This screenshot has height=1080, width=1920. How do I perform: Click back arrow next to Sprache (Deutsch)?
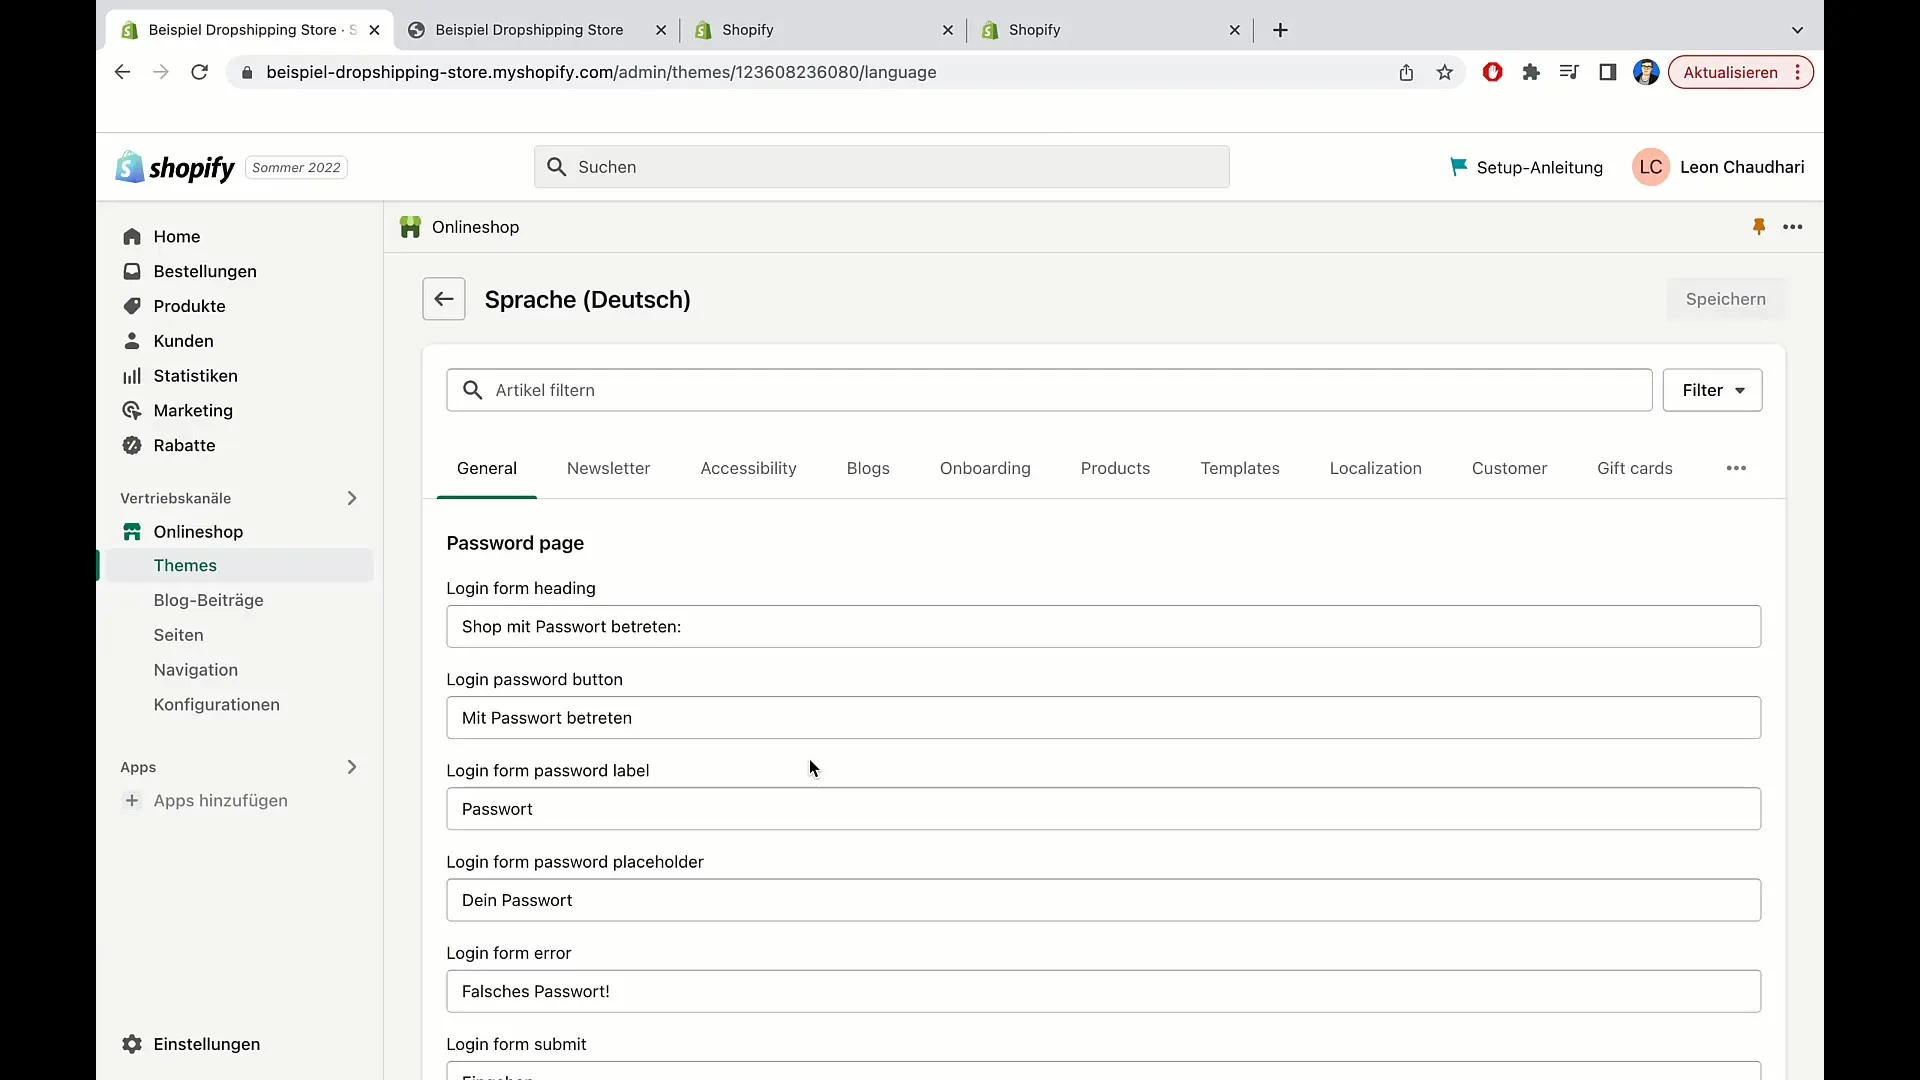coord(444,299)
